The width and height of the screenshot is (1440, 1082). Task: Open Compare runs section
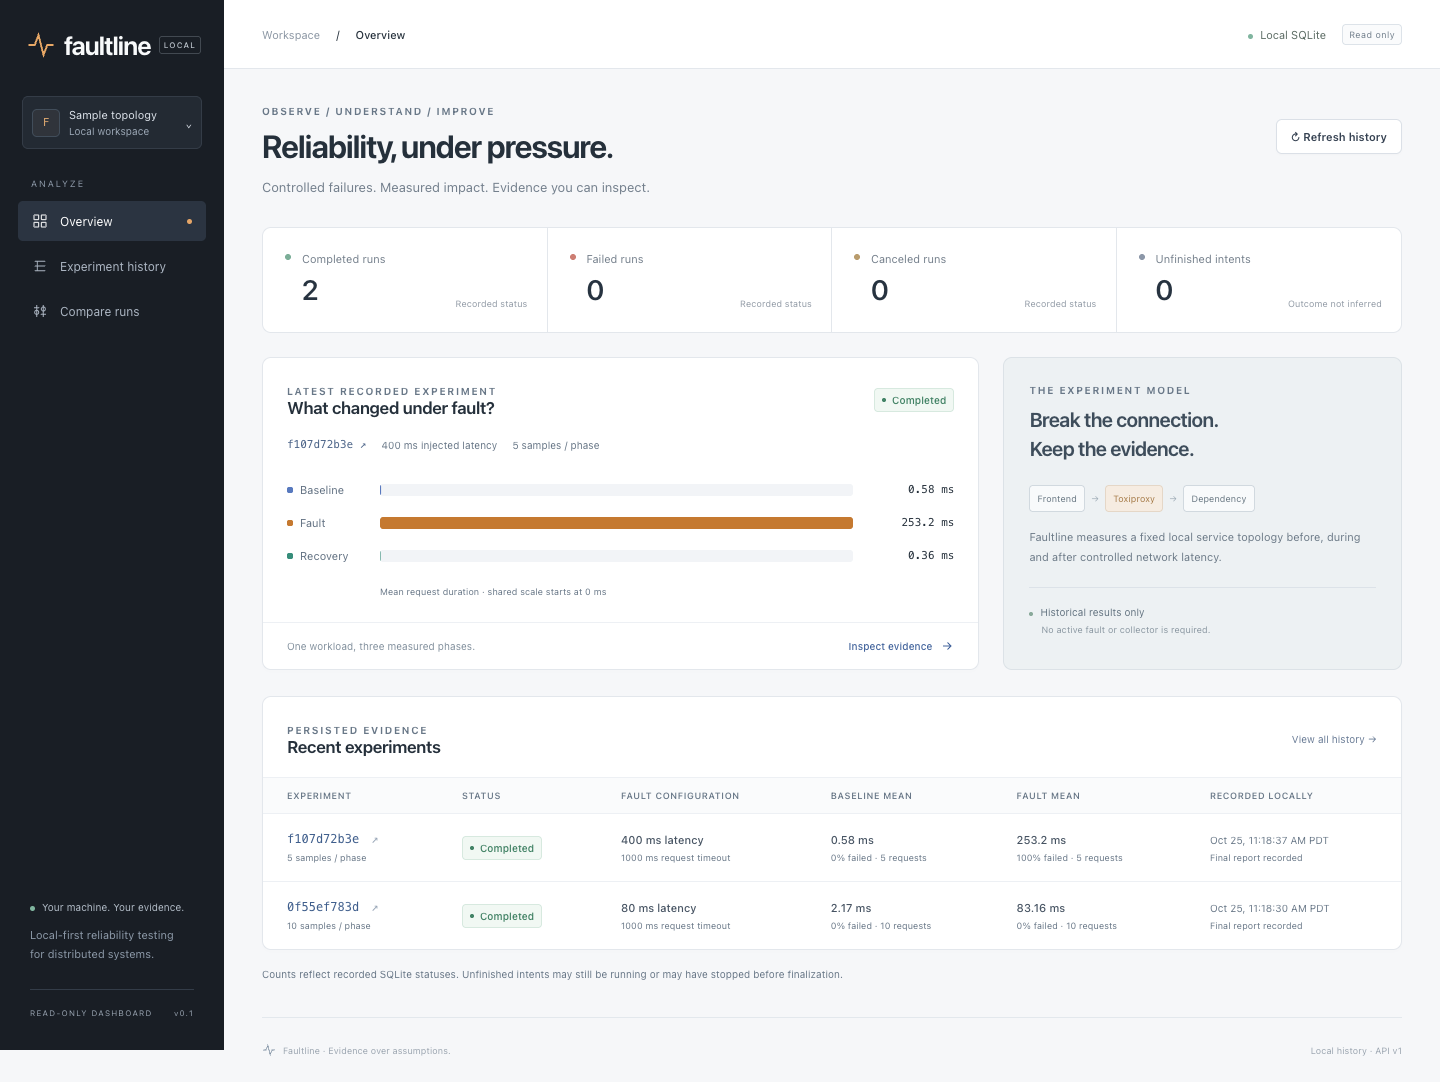[x=112, y=311]
